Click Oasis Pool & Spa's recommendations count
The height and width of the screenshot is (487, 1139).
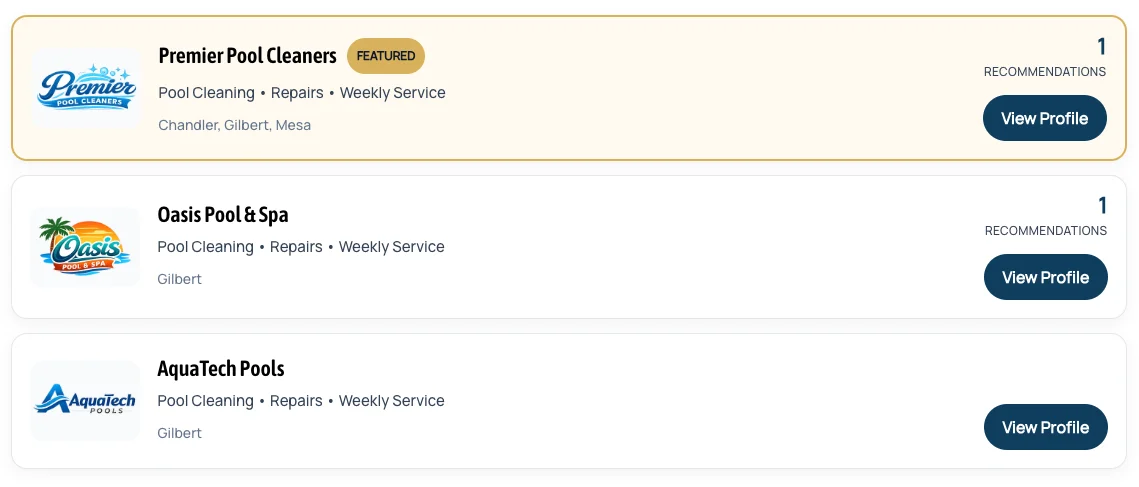(1102, 206)
